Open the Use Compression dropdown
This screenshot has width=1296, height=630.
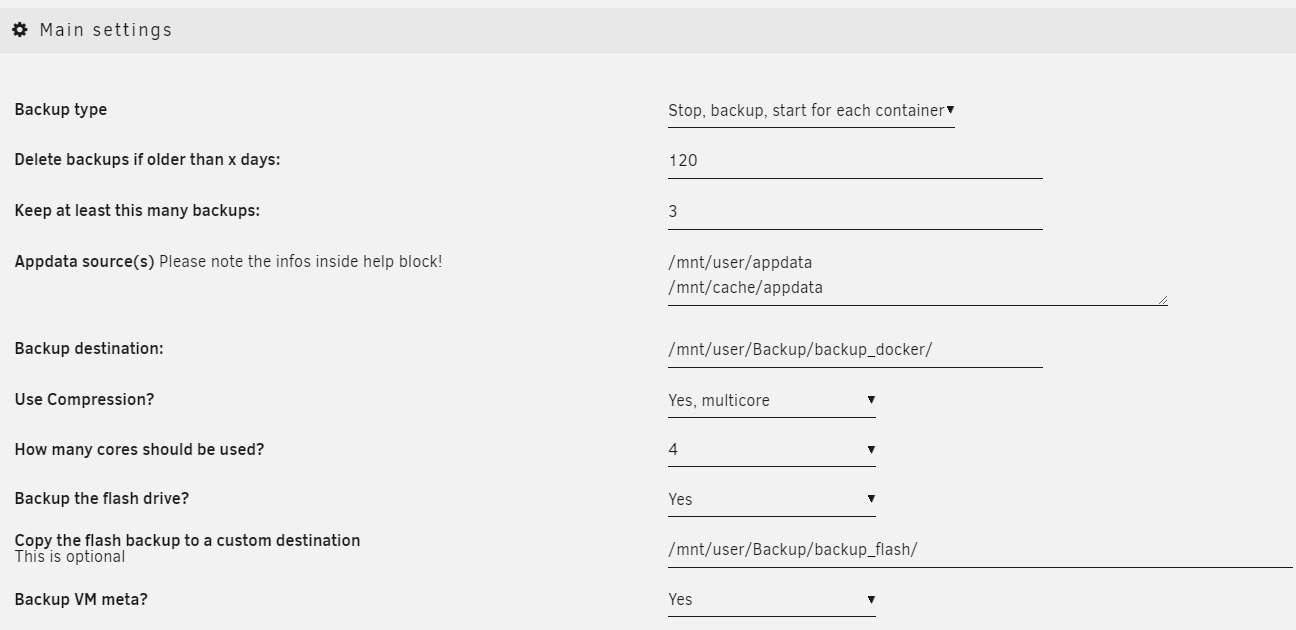tap(772, 400)
